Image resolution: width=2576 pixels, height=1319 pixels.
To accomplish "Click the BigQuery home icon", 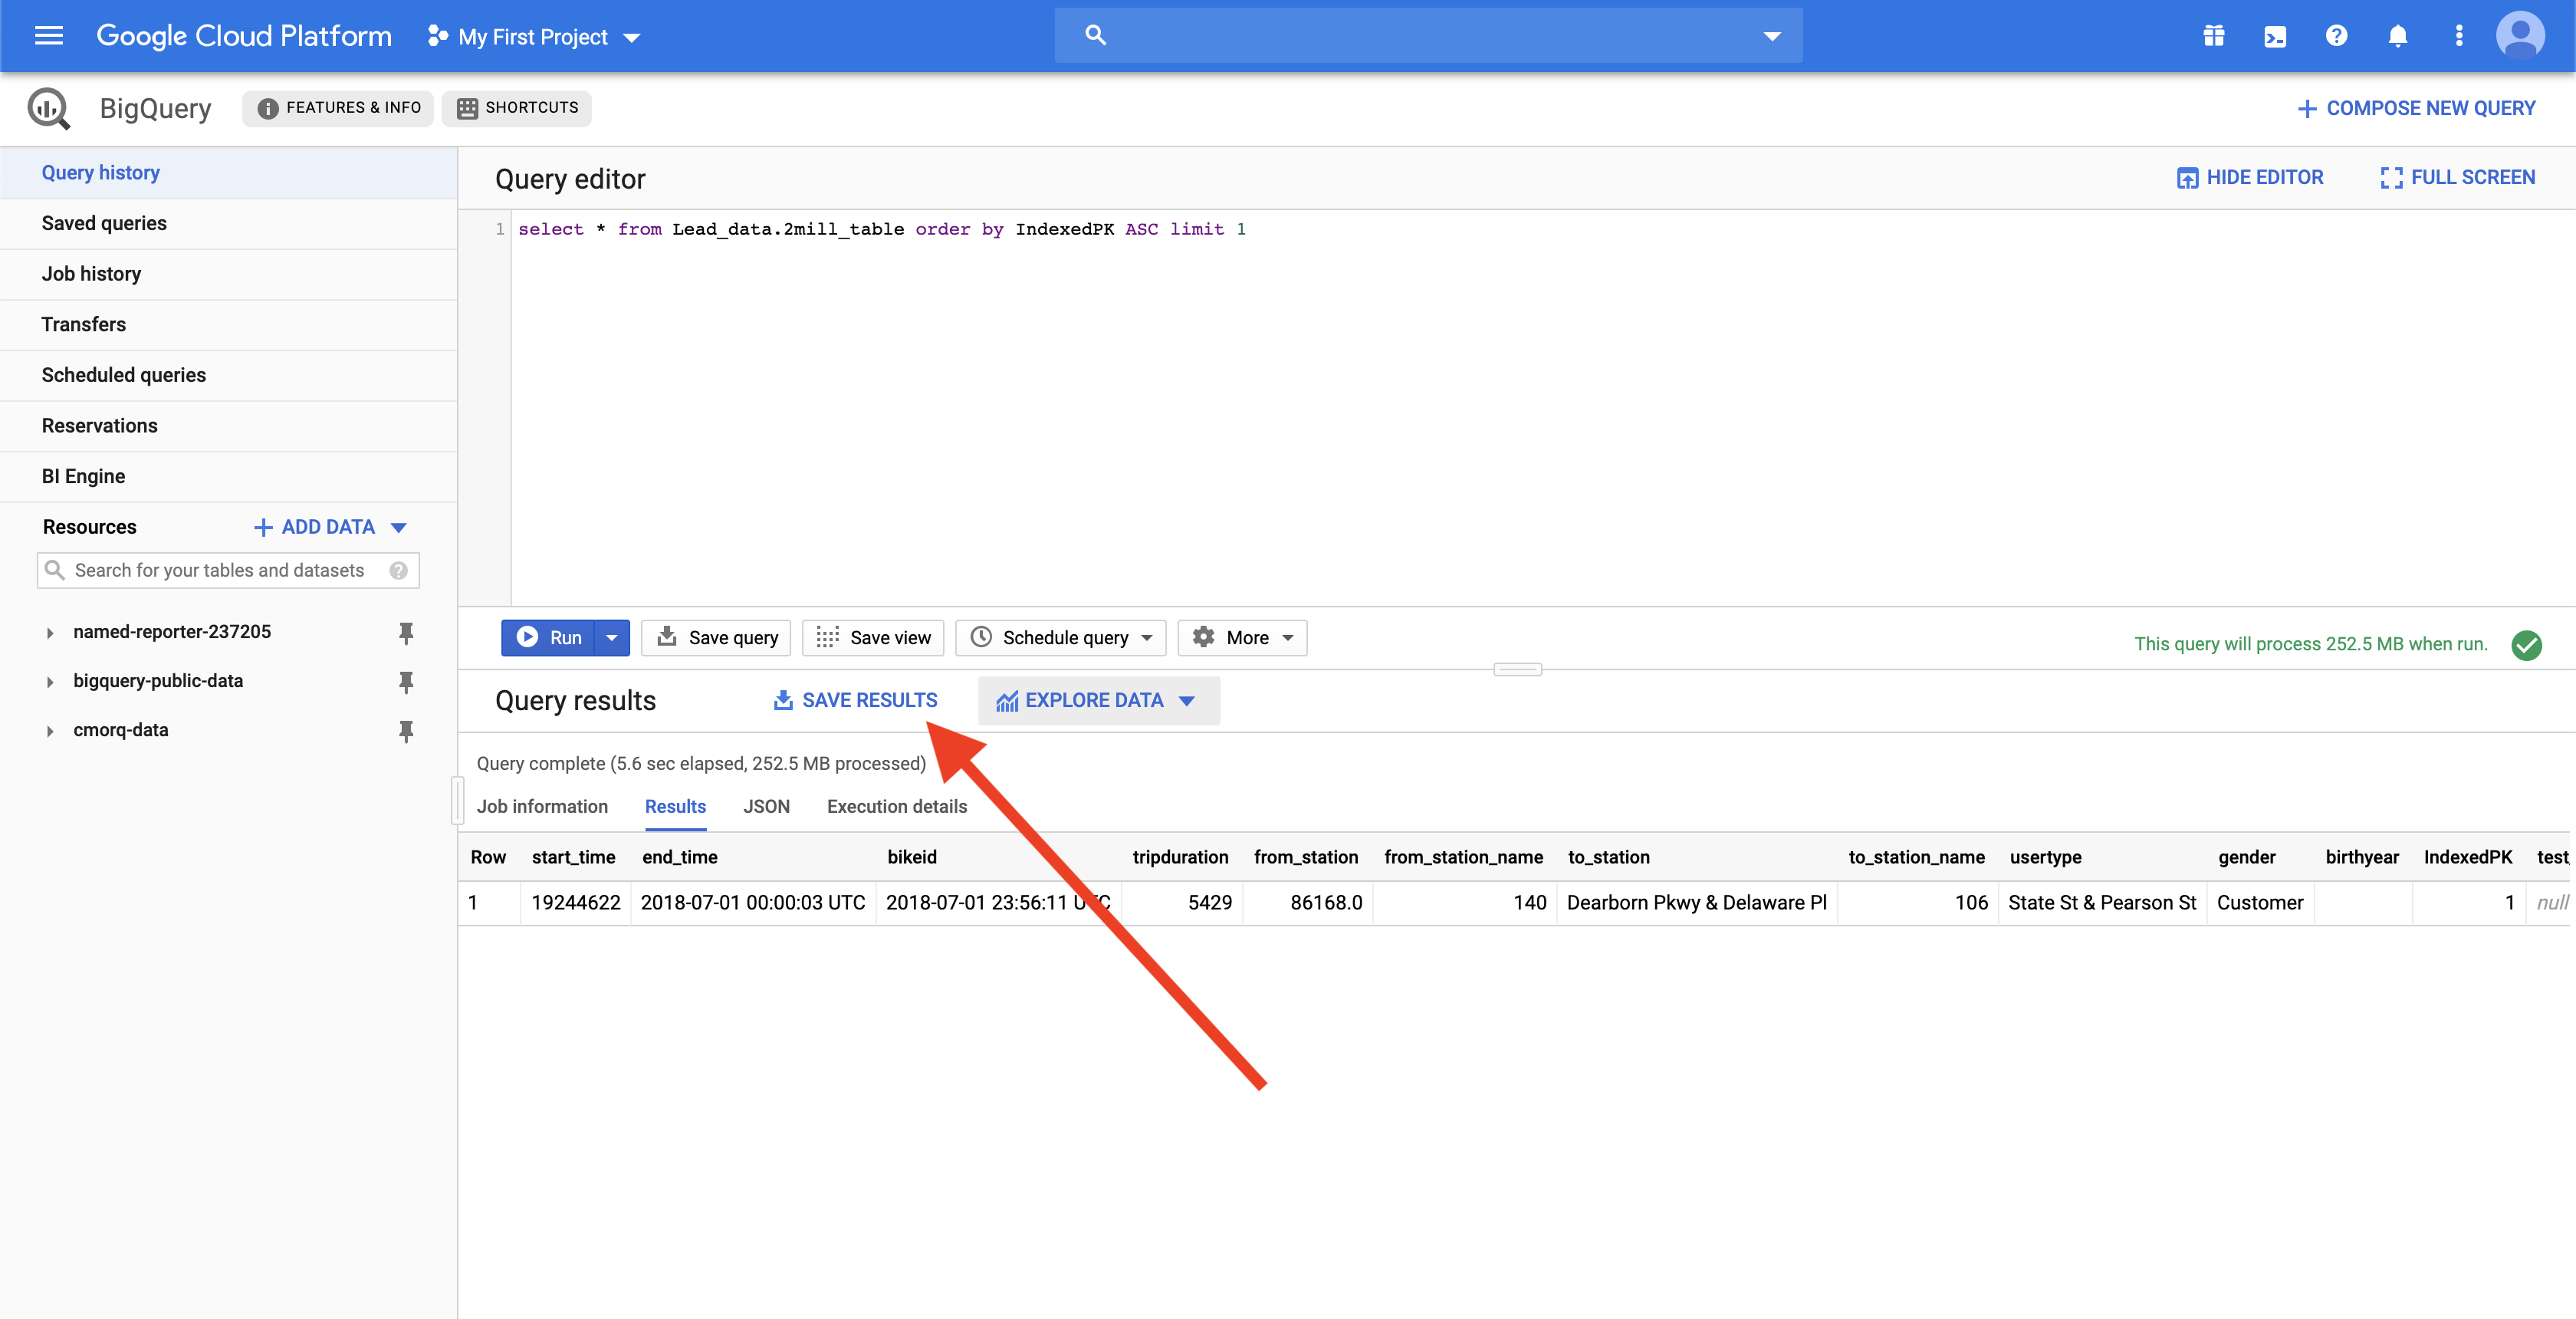I will [x=47, y=106].
